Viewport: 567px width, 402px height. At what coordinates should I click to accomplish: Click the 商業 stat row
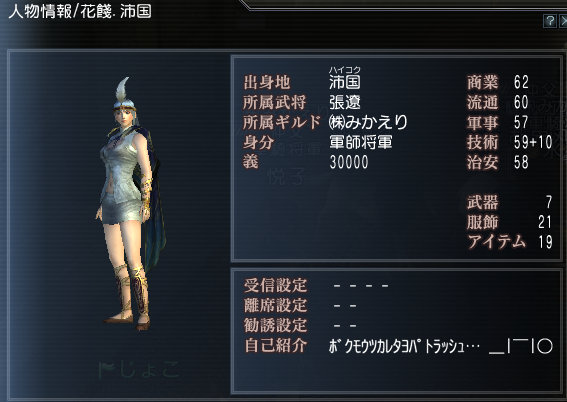pyautogui.click(x=498, y=82)
